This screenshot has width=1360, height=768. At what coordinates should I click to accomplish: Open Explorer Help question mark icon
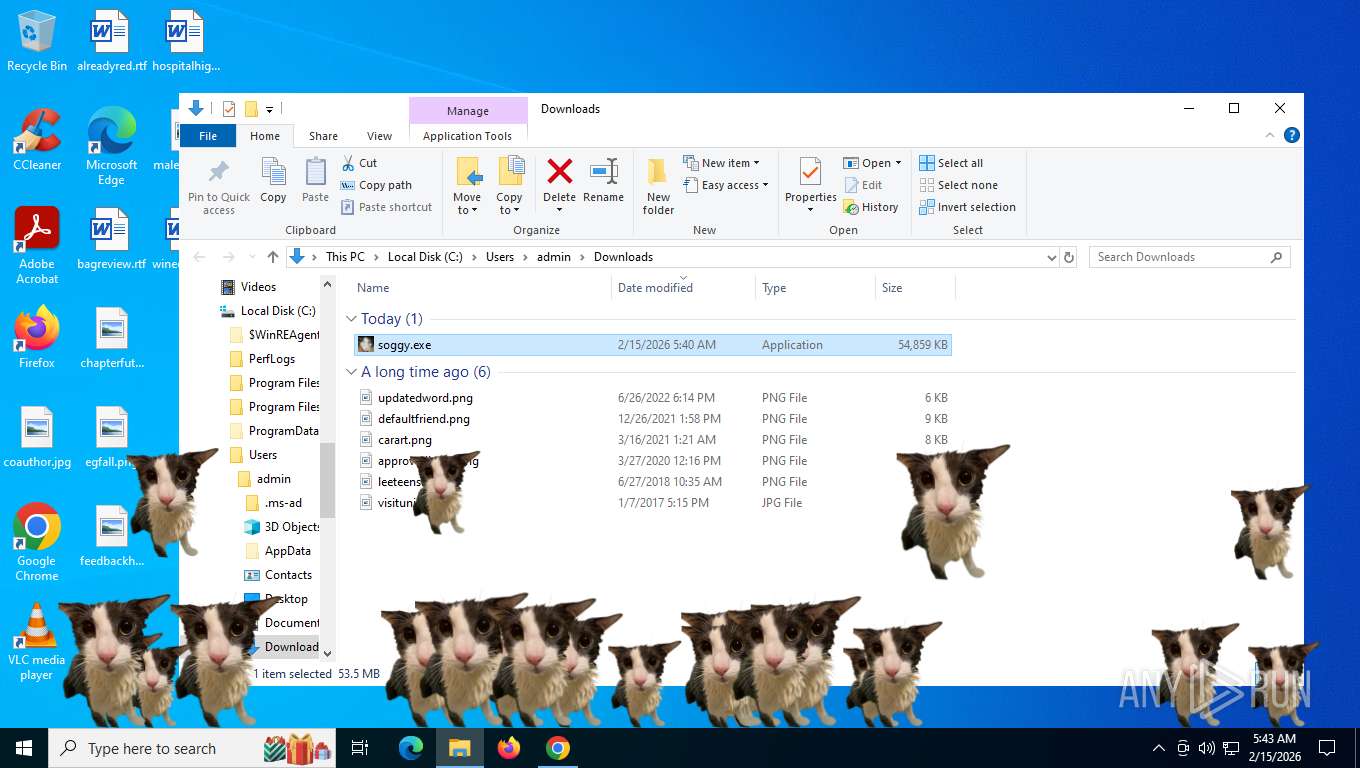(x=1292, y=135)
